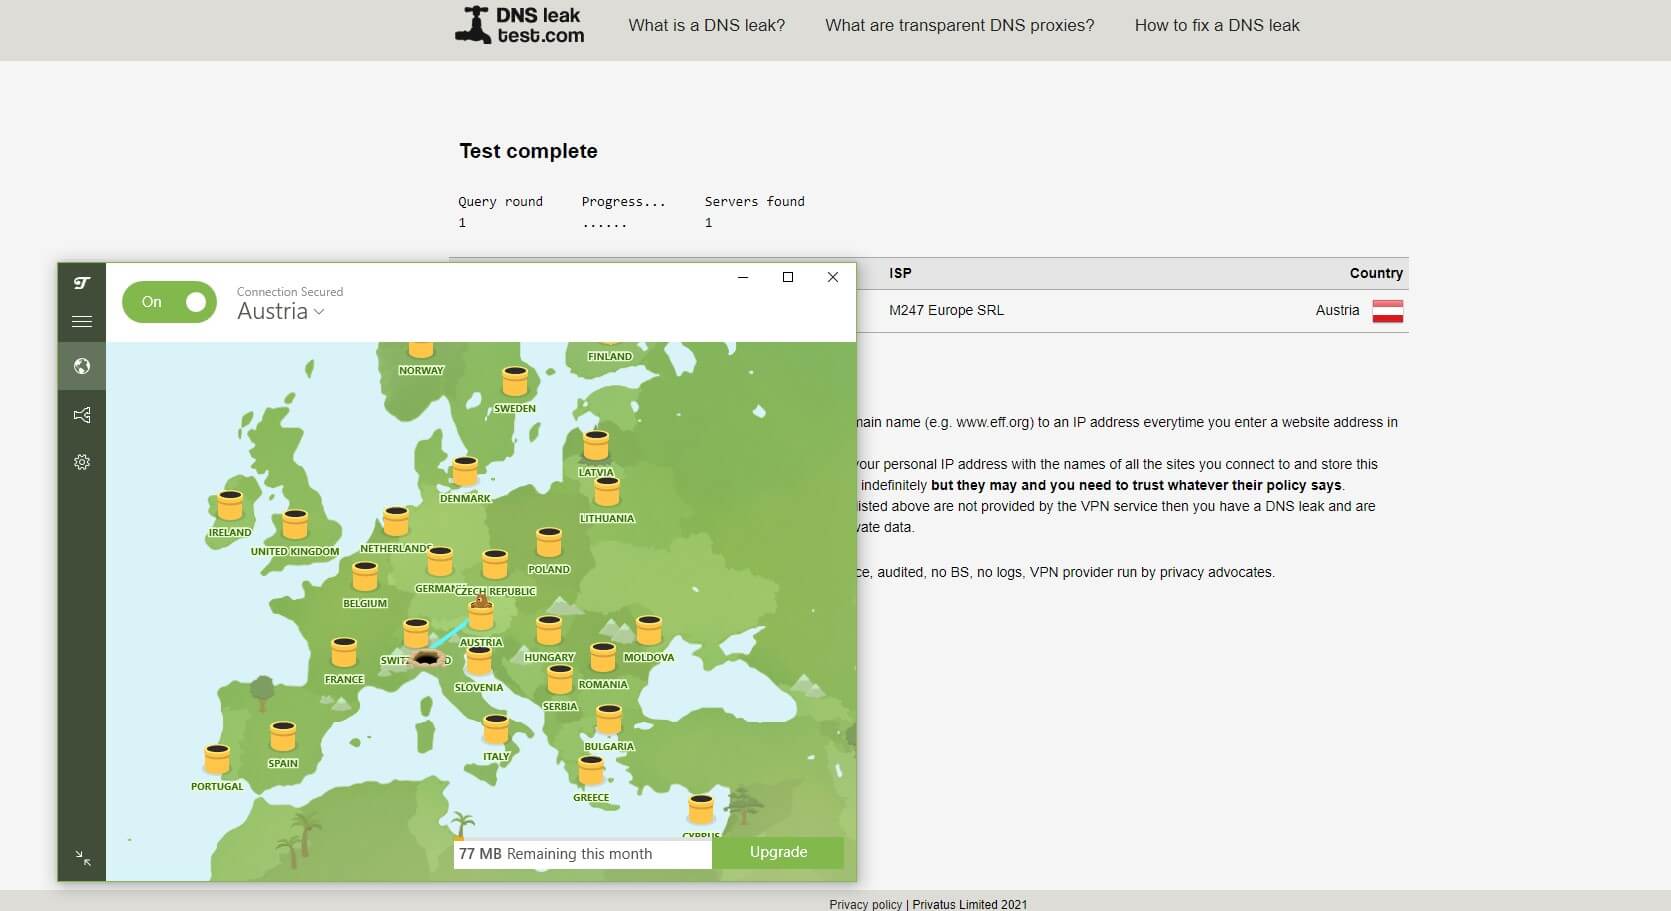Click the 'Servers found' label
1671x911 pixels.
pyautogui.click(x=754, y=201)
